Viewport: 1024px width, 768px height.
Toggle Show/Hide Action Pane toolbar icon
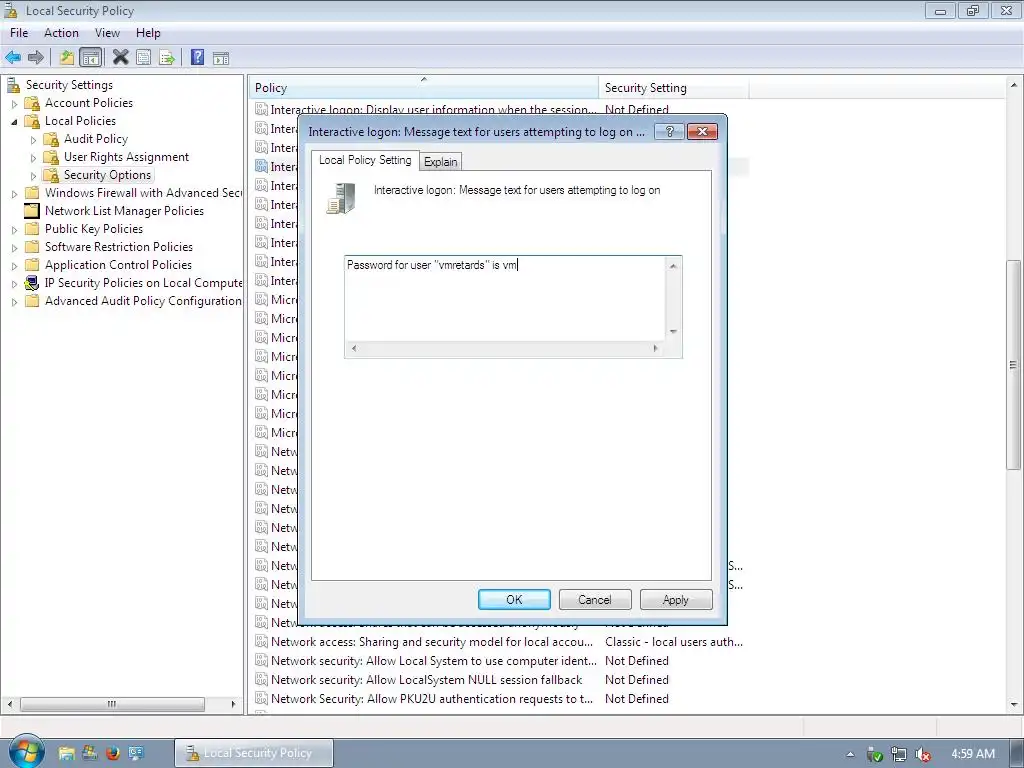point(221,57)
